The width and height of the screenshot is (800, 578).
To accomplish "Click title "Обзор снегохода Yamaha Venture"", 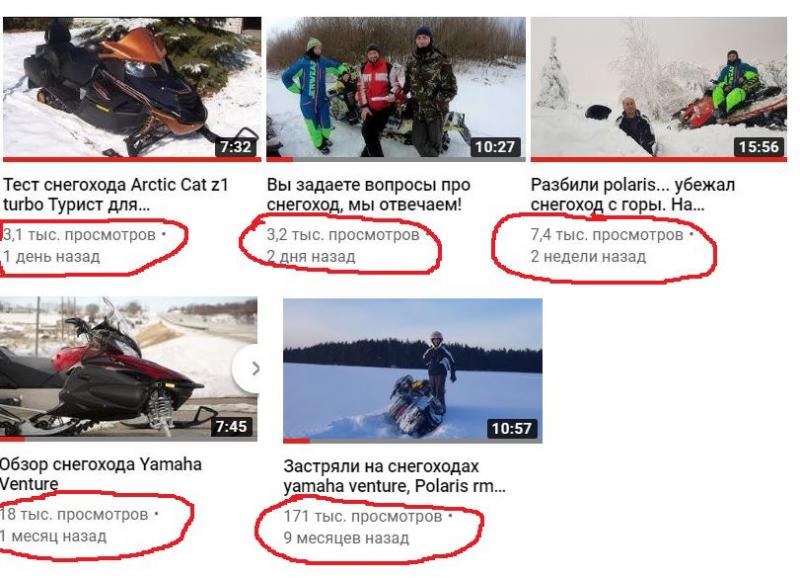I will tap(101, 473).
